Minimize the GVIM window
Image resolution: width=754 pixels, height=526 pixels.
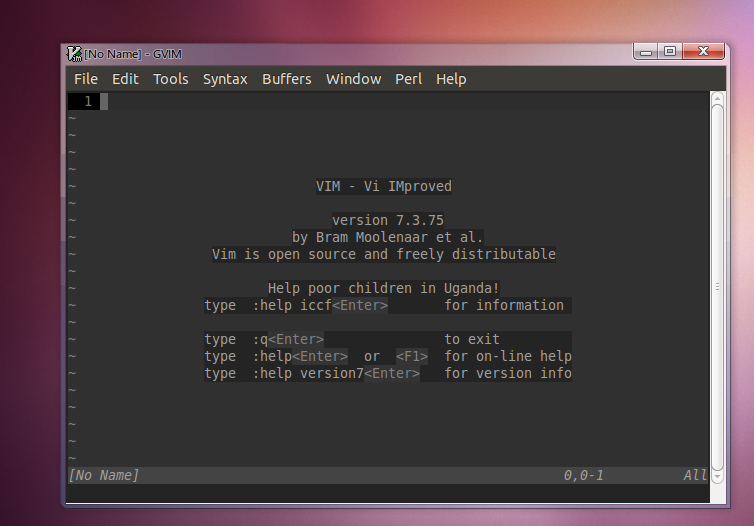pyautogui.click(x=646, y=52)
